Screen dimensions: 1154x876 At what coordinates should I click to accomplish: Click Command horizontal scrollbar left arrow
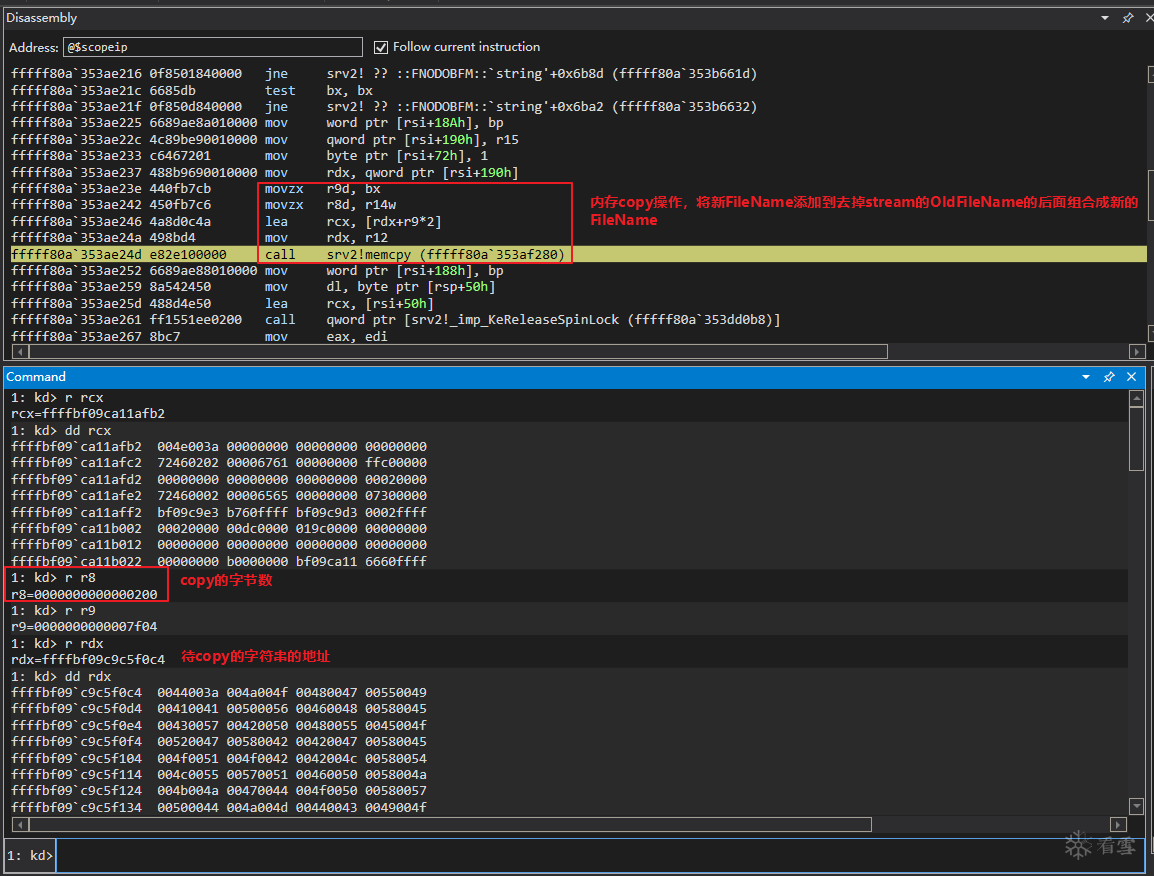click(19, 824)
